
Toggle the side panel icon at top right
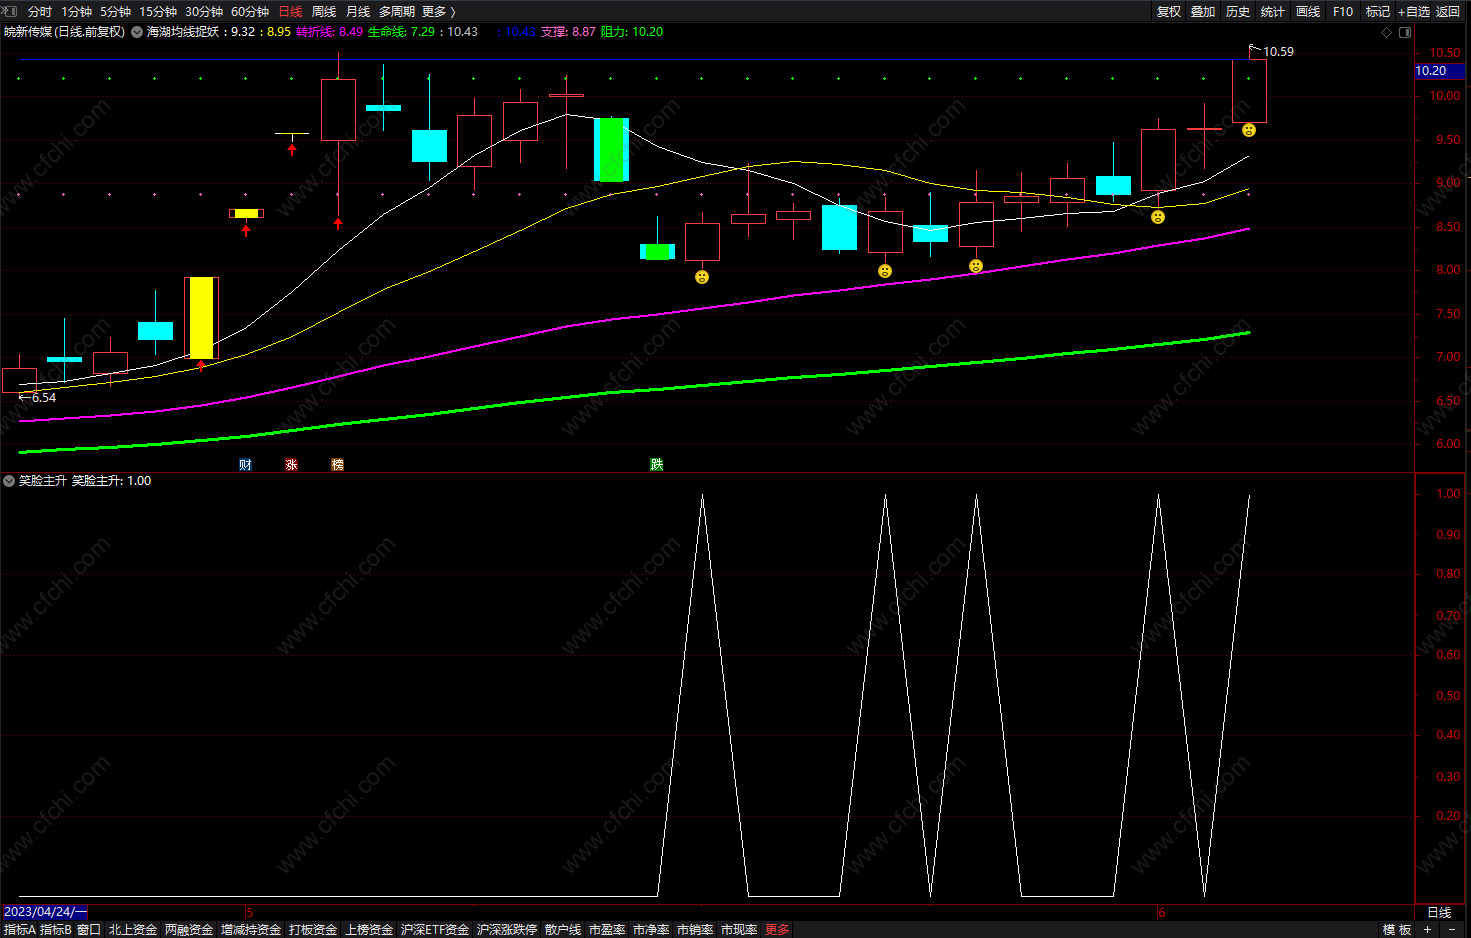pos(1405,32)
